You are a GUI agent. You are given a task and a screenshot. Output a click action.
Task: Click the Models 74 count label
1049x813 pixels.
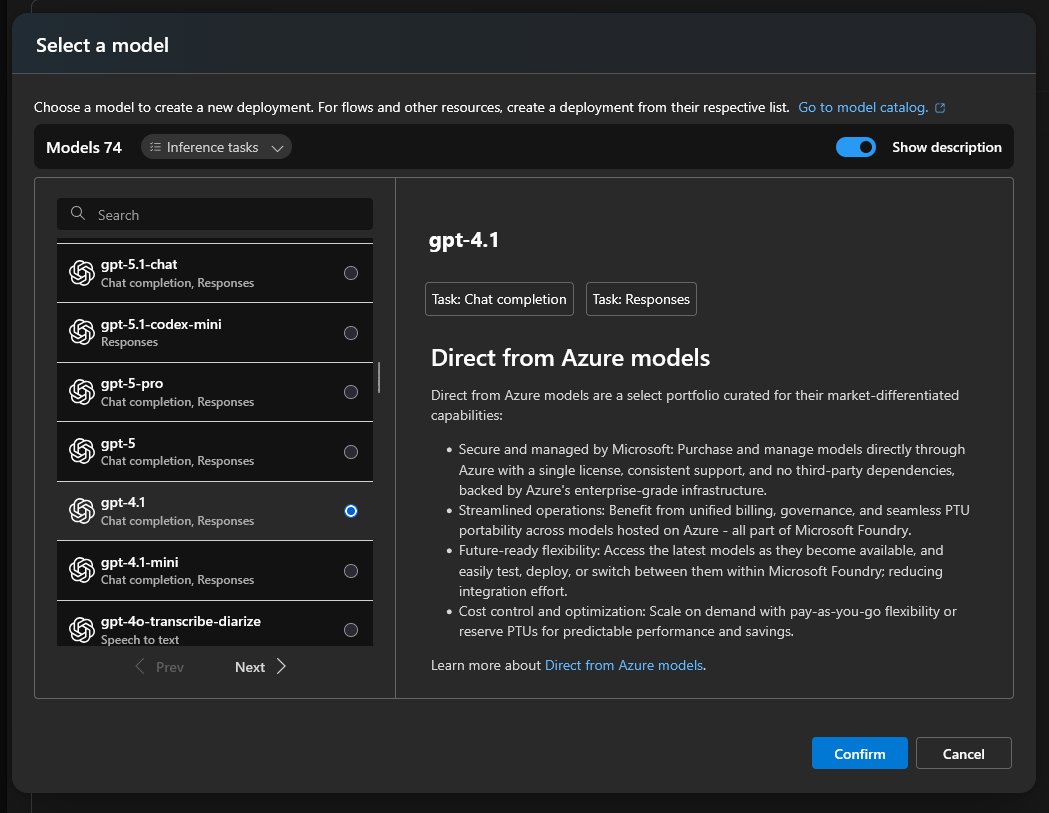84,147
